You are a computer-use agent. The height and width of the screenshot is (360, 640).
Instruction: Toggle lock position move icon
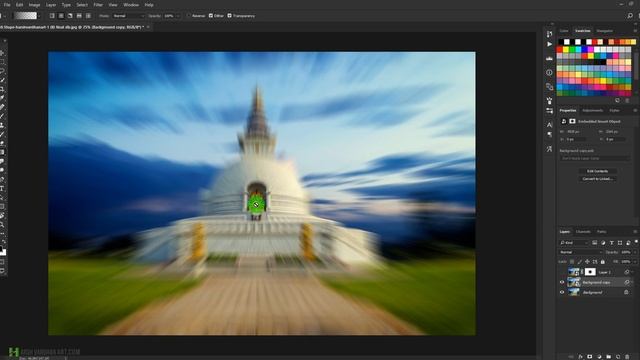pos(587,262)
